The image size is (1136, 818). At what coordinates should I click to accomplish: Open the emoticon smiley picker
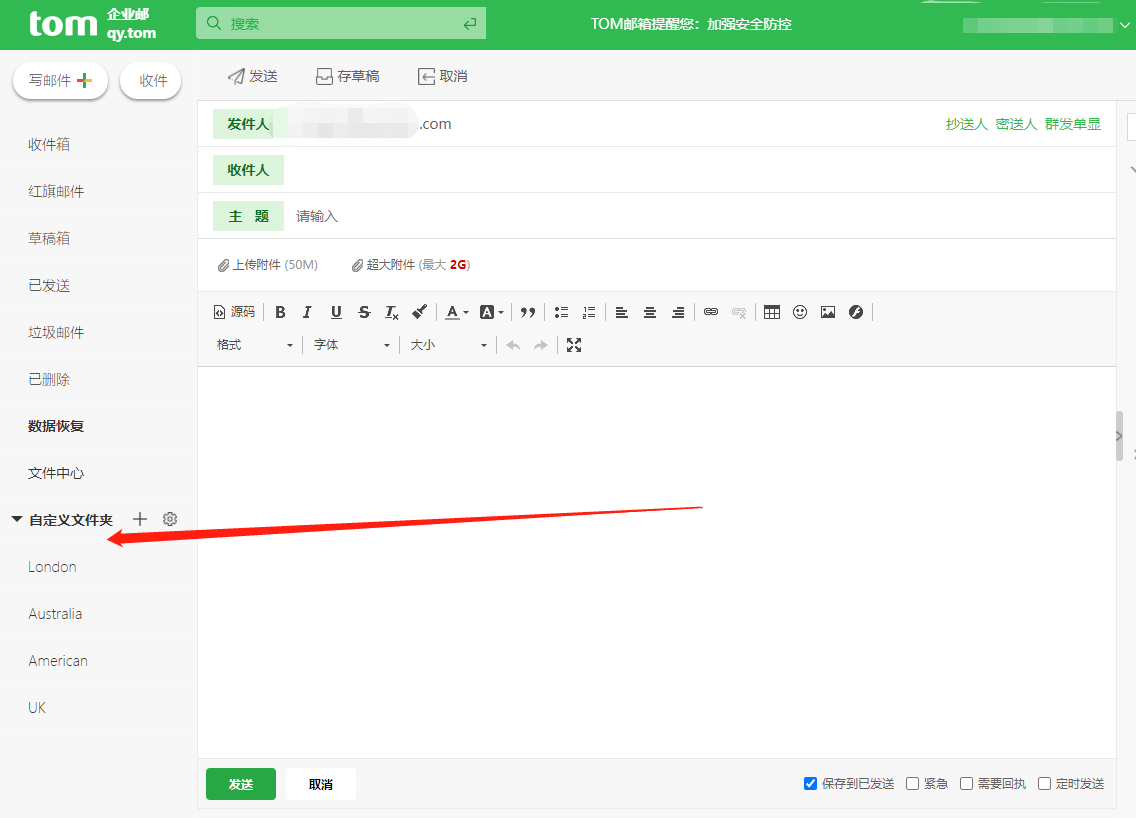(800, 312)
